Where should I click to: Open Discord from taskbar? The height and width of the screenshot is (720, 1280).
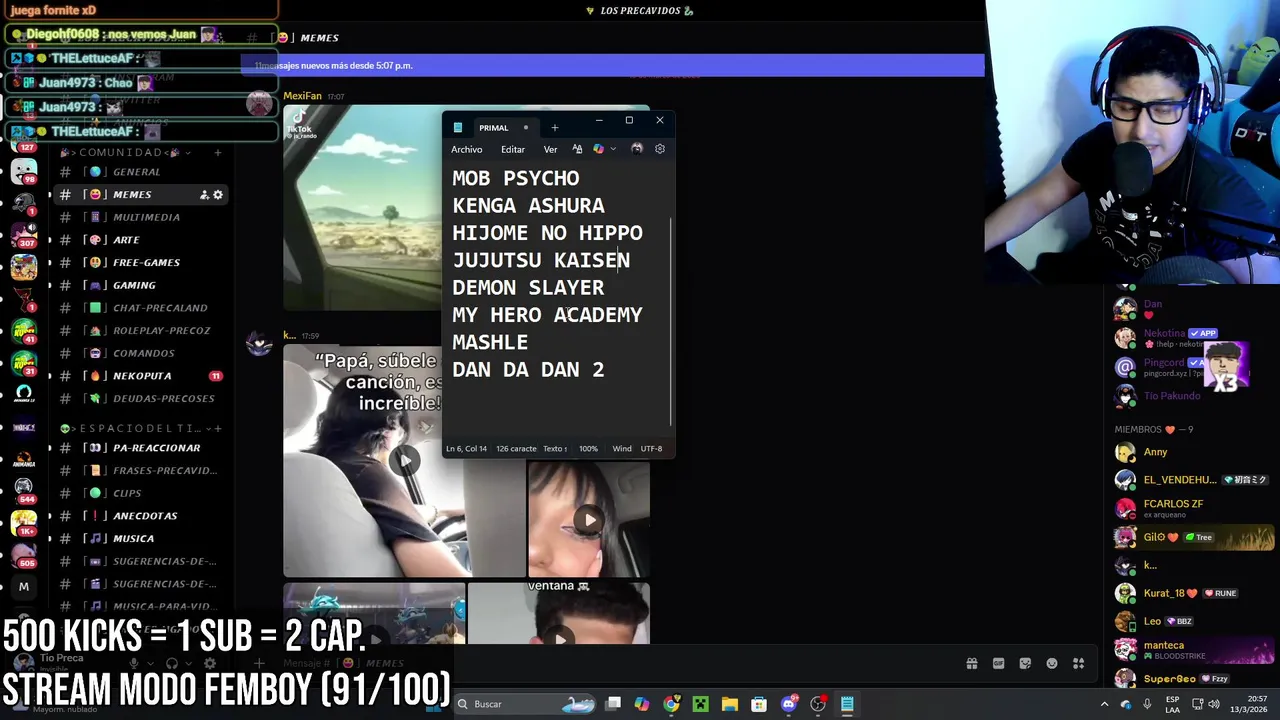coord(788,704)
